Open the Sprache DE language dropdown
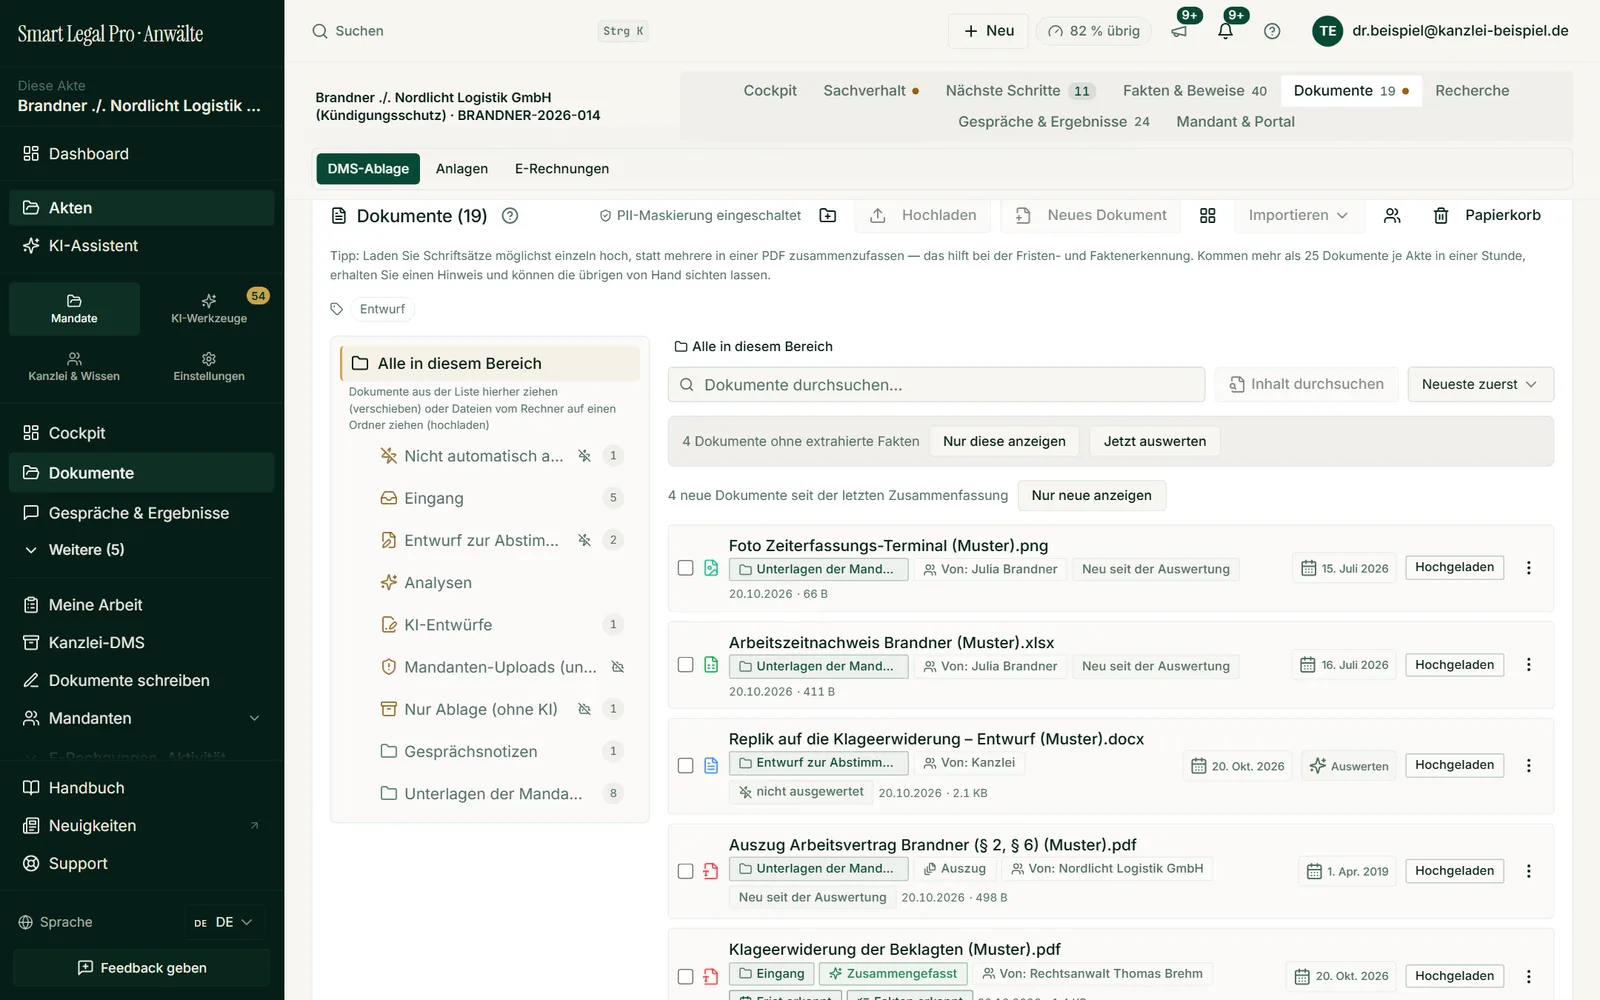Image resolution: width=1600 pixels, height=1000 pixels. [x=224, y=922]
